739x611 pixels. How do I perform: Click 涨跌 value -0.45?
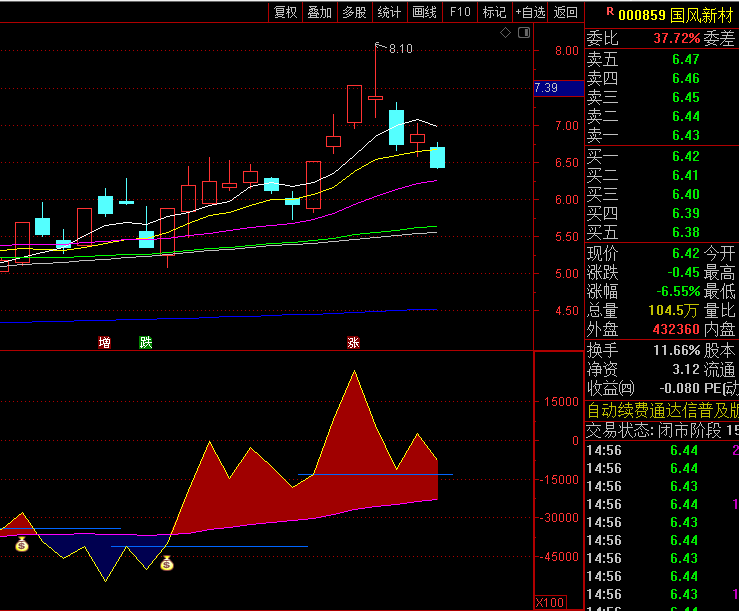click(x=683, y=272)
